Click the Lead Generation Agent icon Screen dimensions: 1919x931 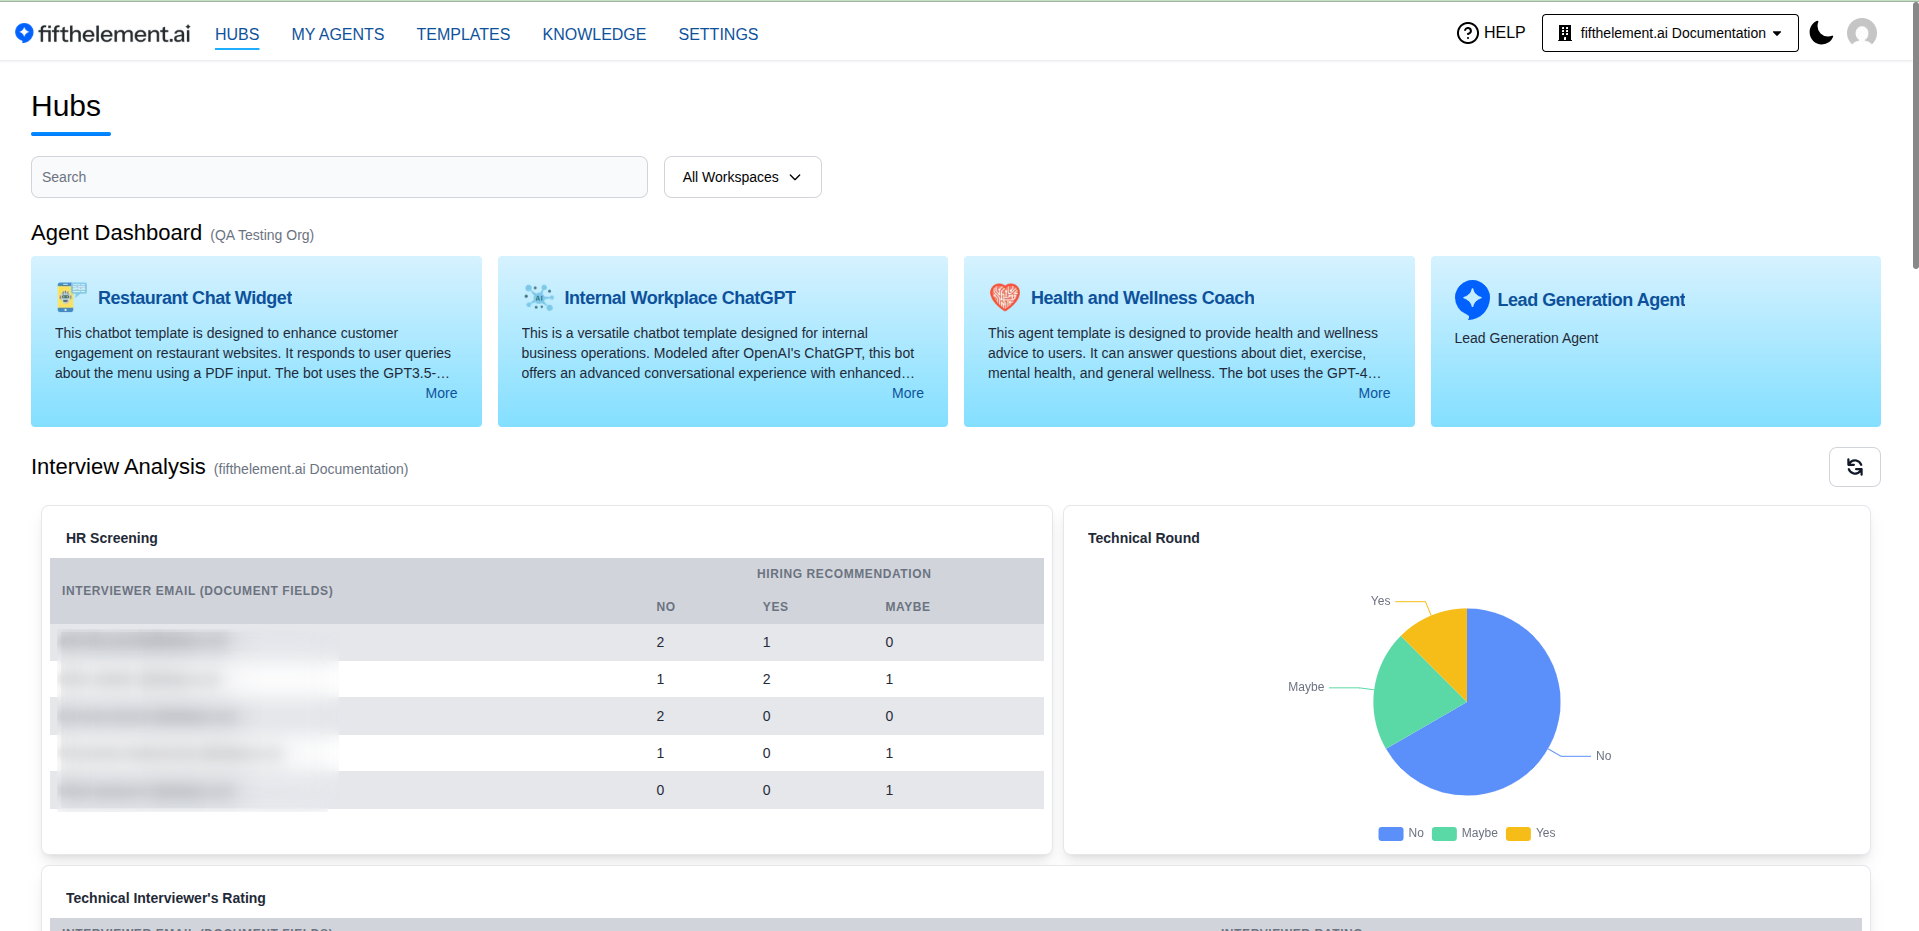(1472, 299)
